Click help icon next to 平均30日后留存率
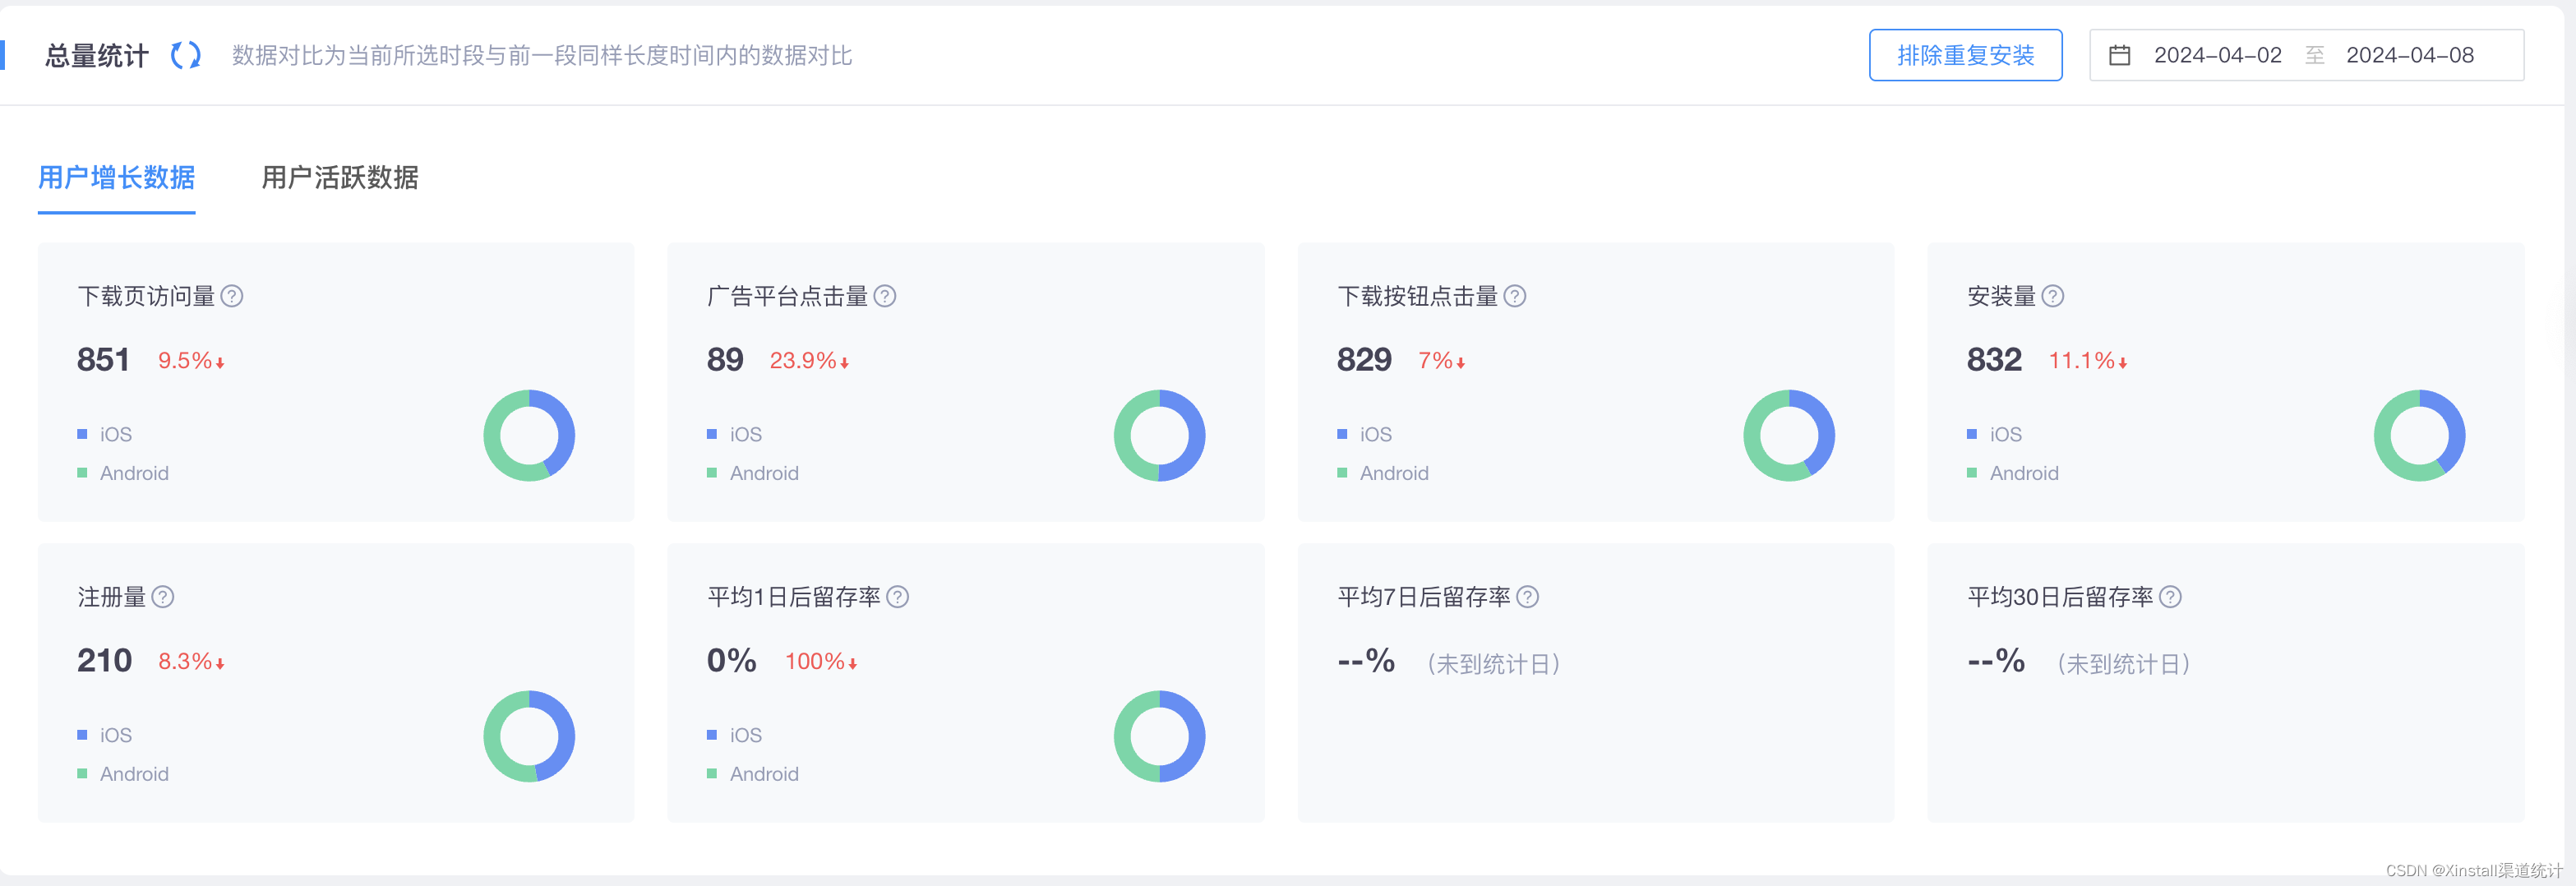2576x886 pixels. [x=2171, y=597]
